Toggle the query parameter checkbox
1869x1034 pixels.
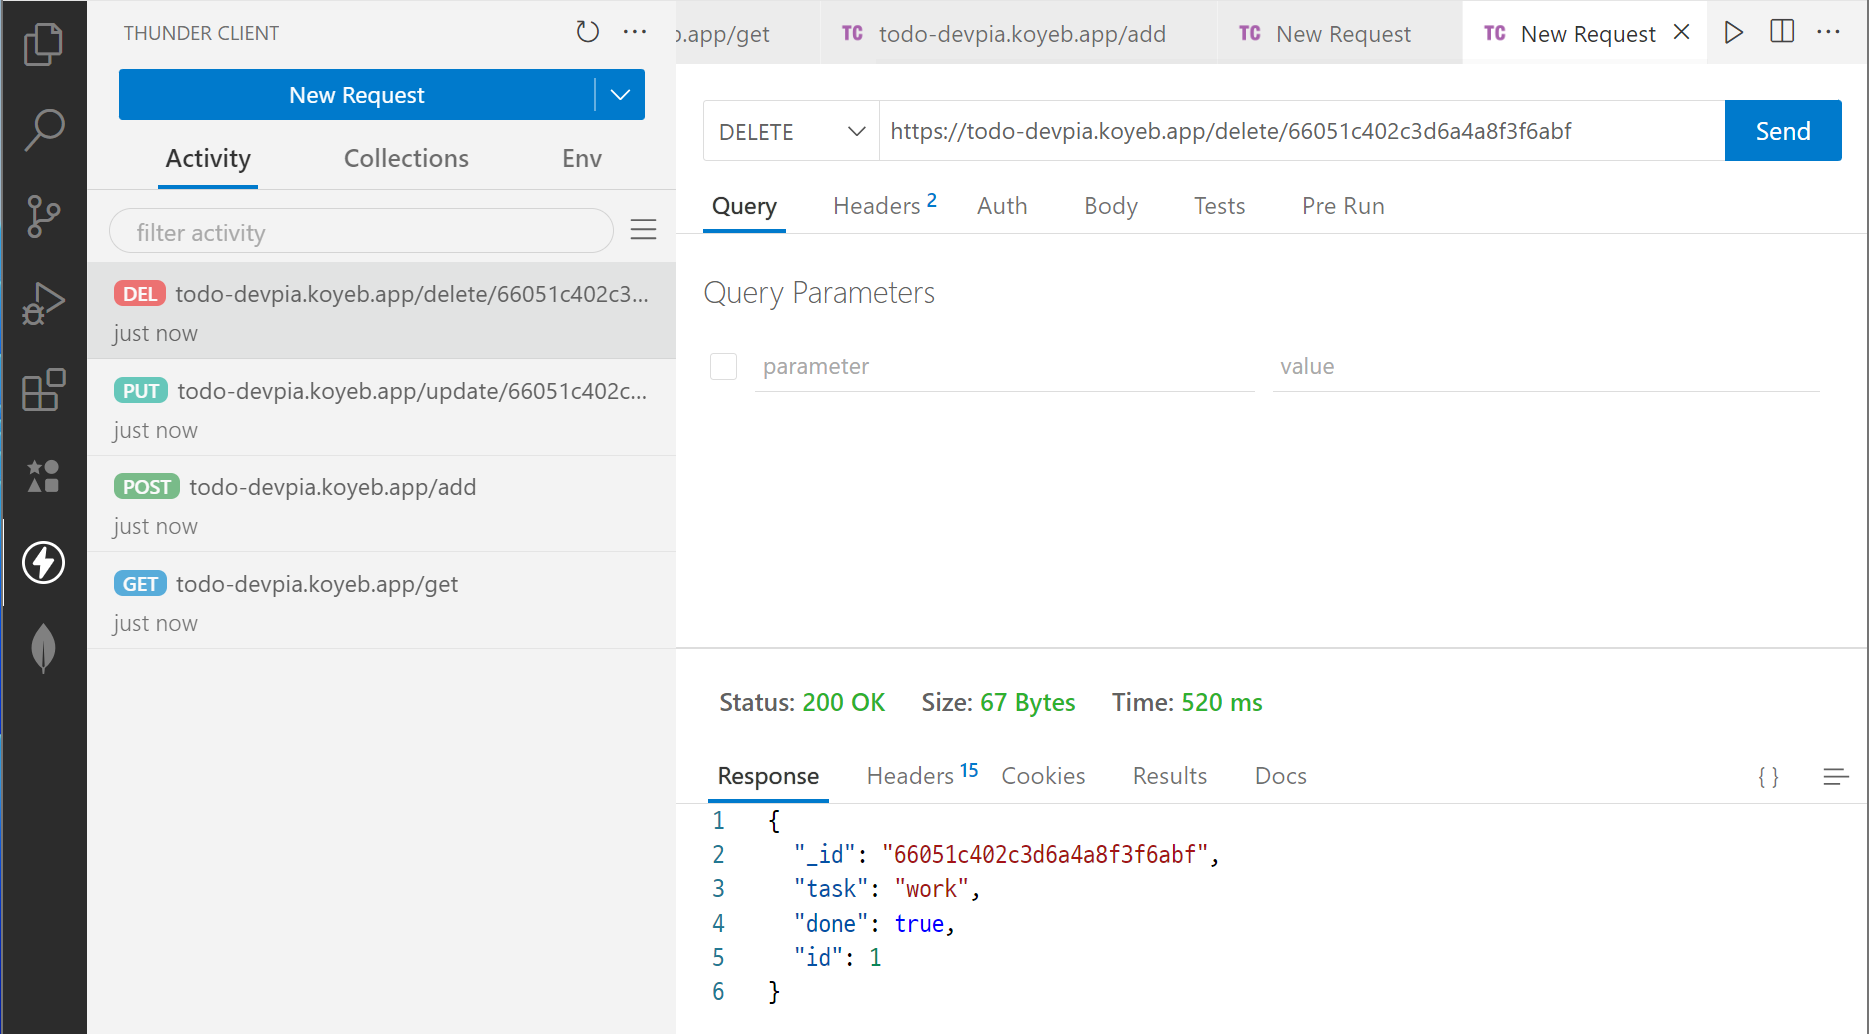723,367
